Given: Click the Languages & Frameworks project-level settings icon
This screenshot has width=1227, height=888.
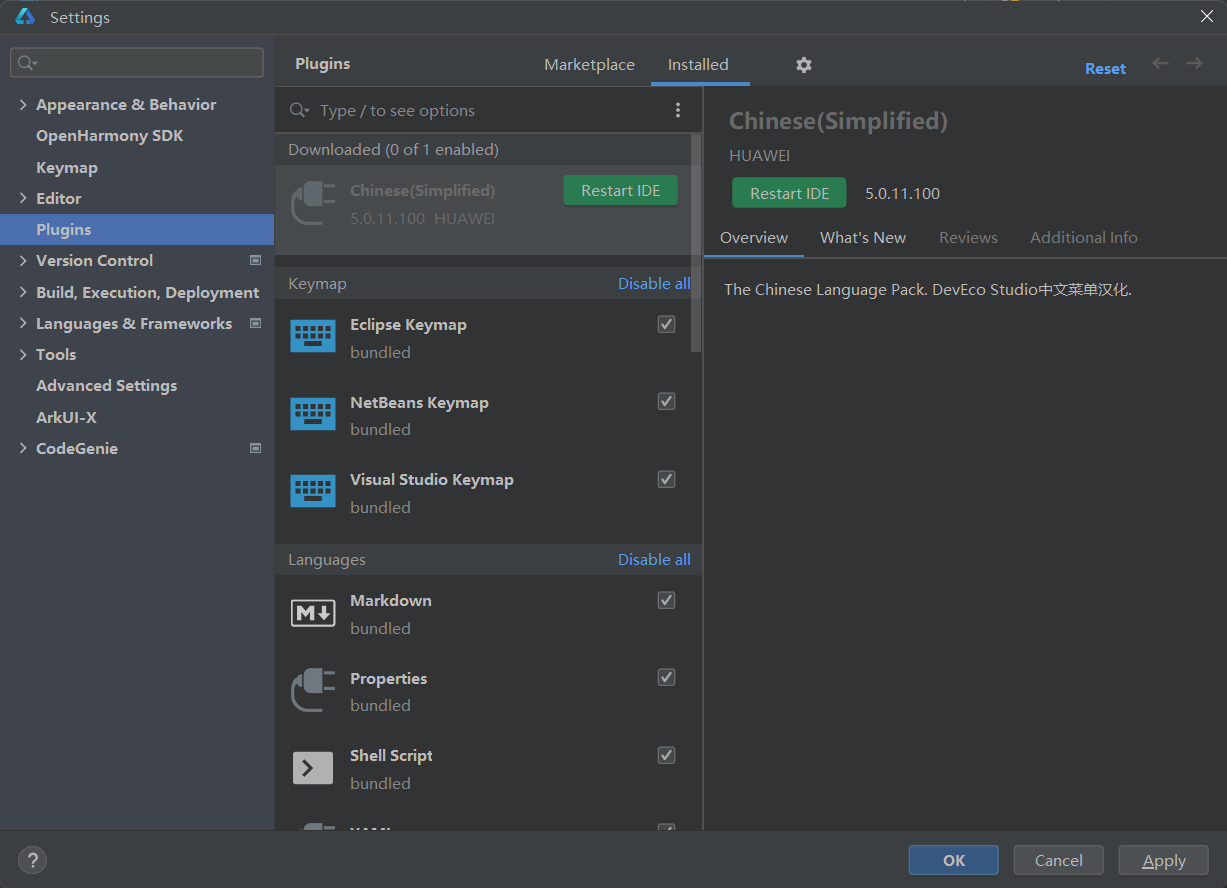Looking at the screenshot, I should click(255, 323).
